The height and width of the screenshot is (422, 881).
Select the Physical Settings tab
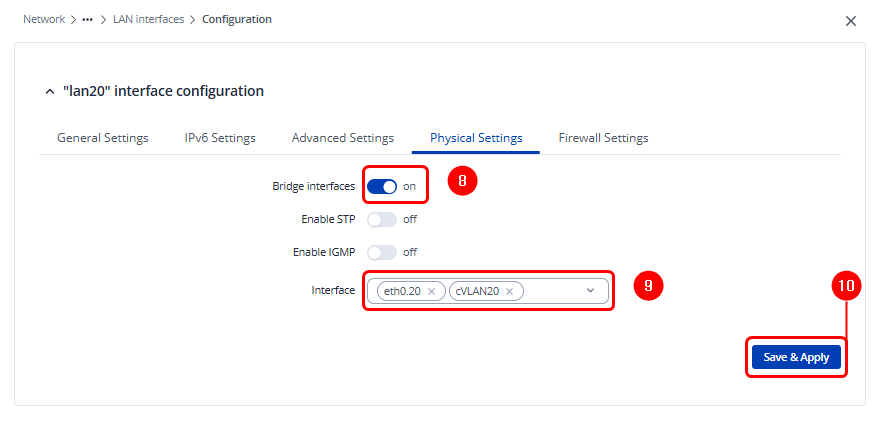(x=476, y=138)
